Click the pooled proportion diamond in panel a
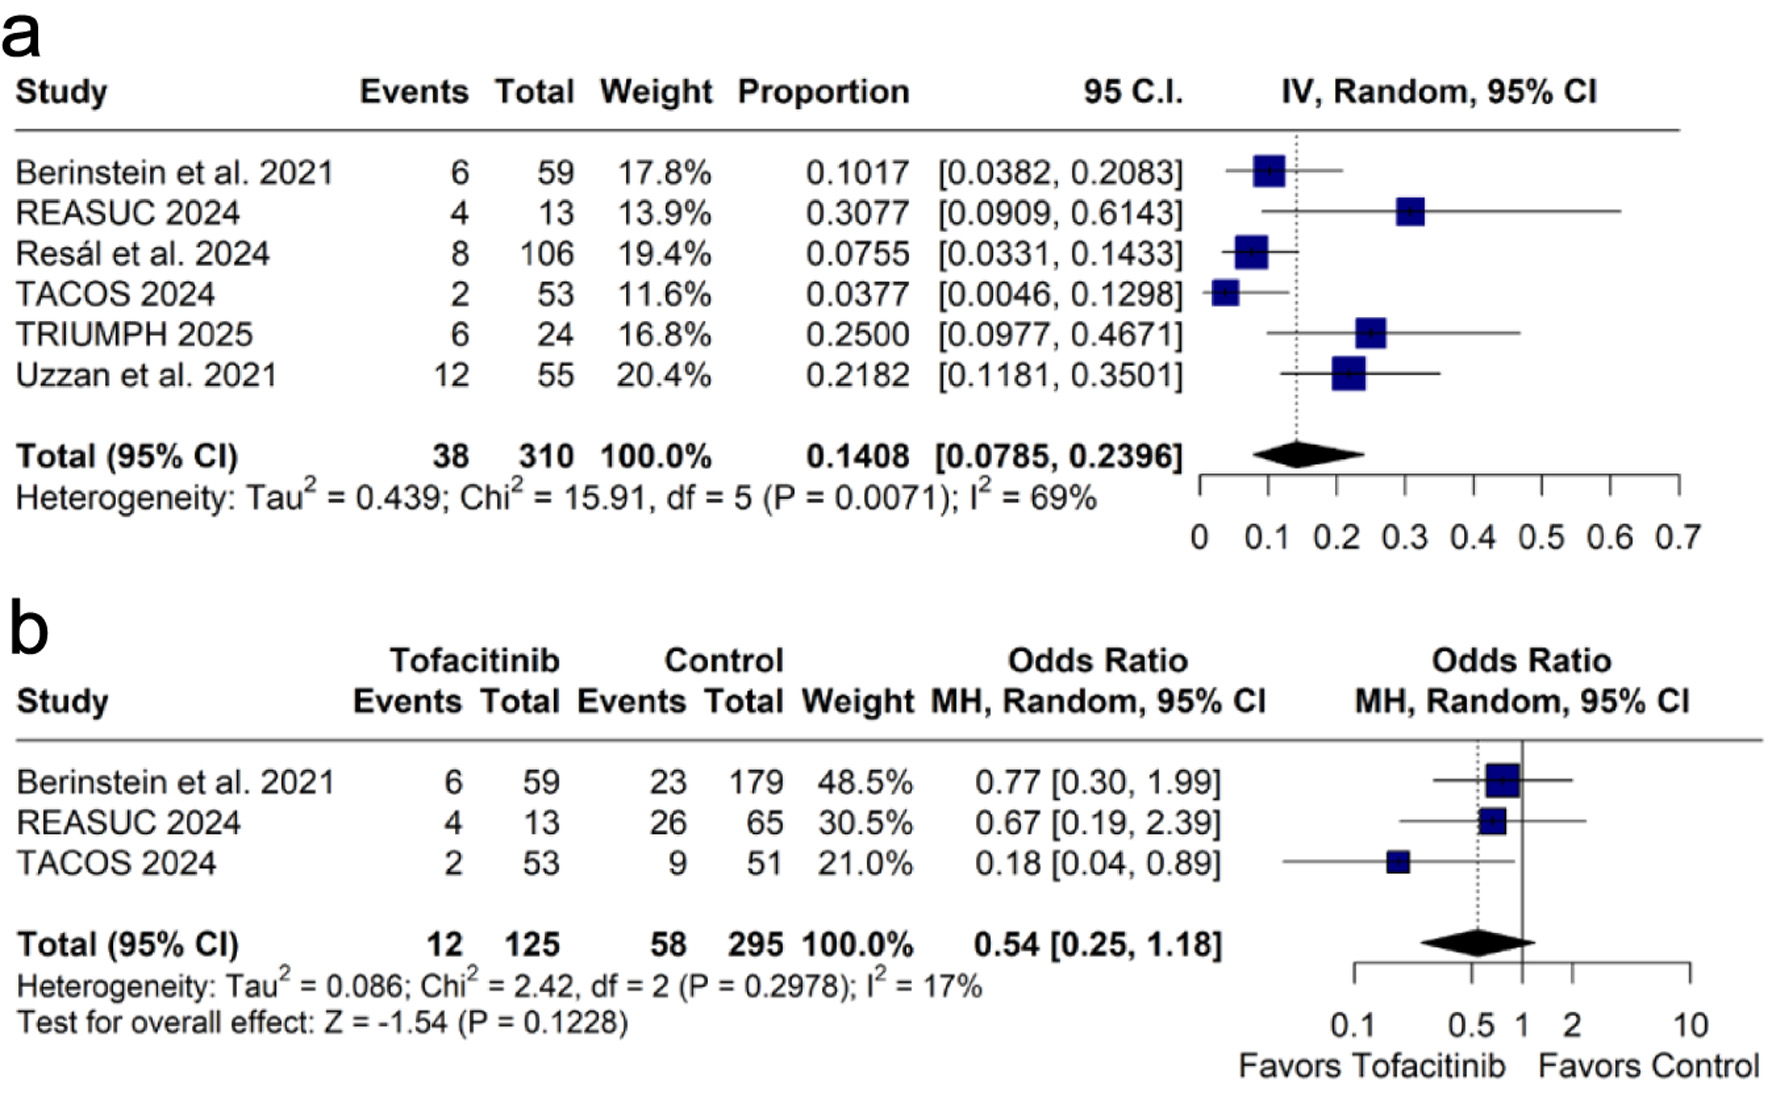The image size is (1772, 1100). coord(1307,454)
